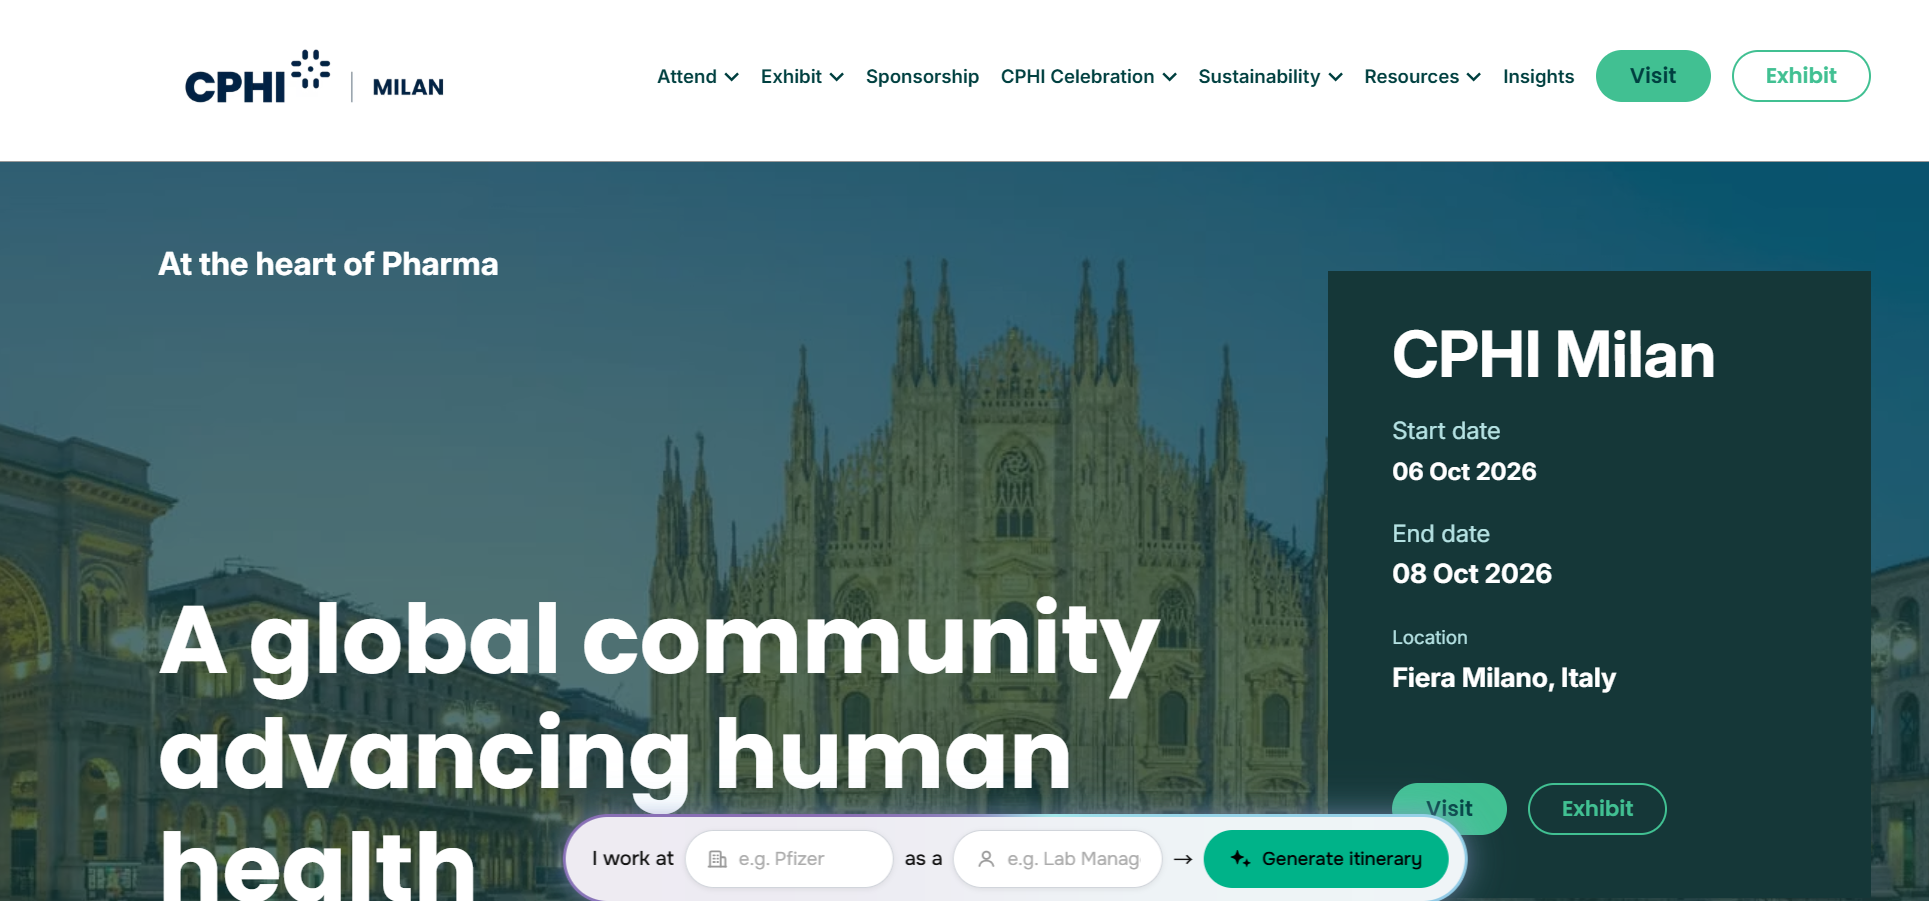The height and width of the screenshot is (901, 1929).
Task: Expand the Attend dropdown chevron
Action: [732, 77]
